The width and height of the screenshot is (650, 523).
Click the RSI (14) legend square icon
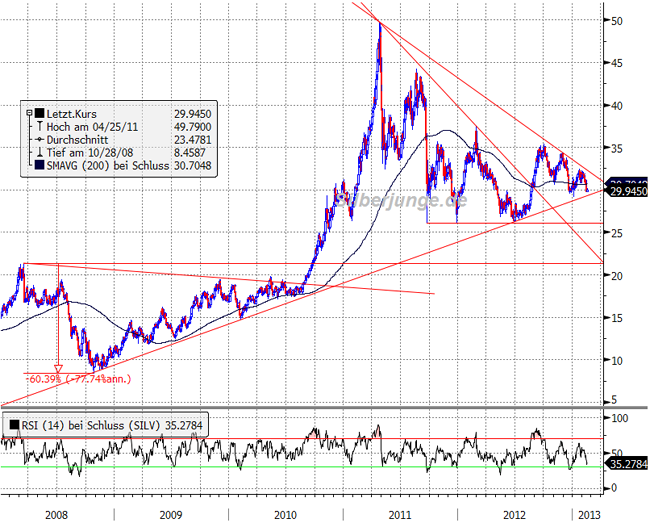(x=11, y=424)
